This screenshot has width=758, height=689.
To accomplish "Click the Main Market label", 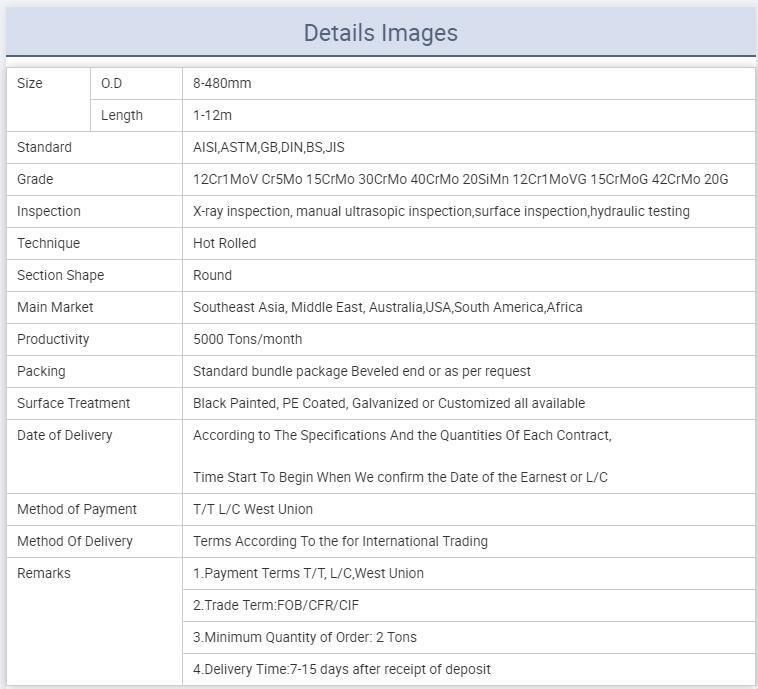I will point(55,307).
